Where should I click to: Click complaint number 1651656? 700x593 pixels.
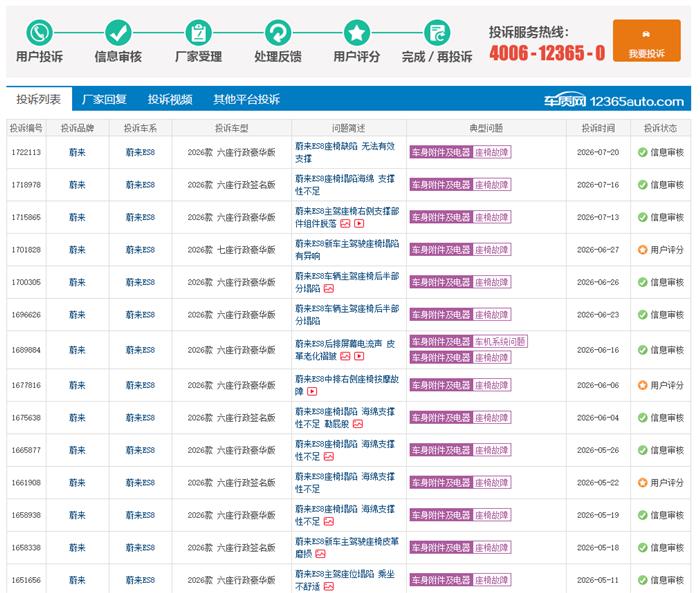[x=26, y=580]
